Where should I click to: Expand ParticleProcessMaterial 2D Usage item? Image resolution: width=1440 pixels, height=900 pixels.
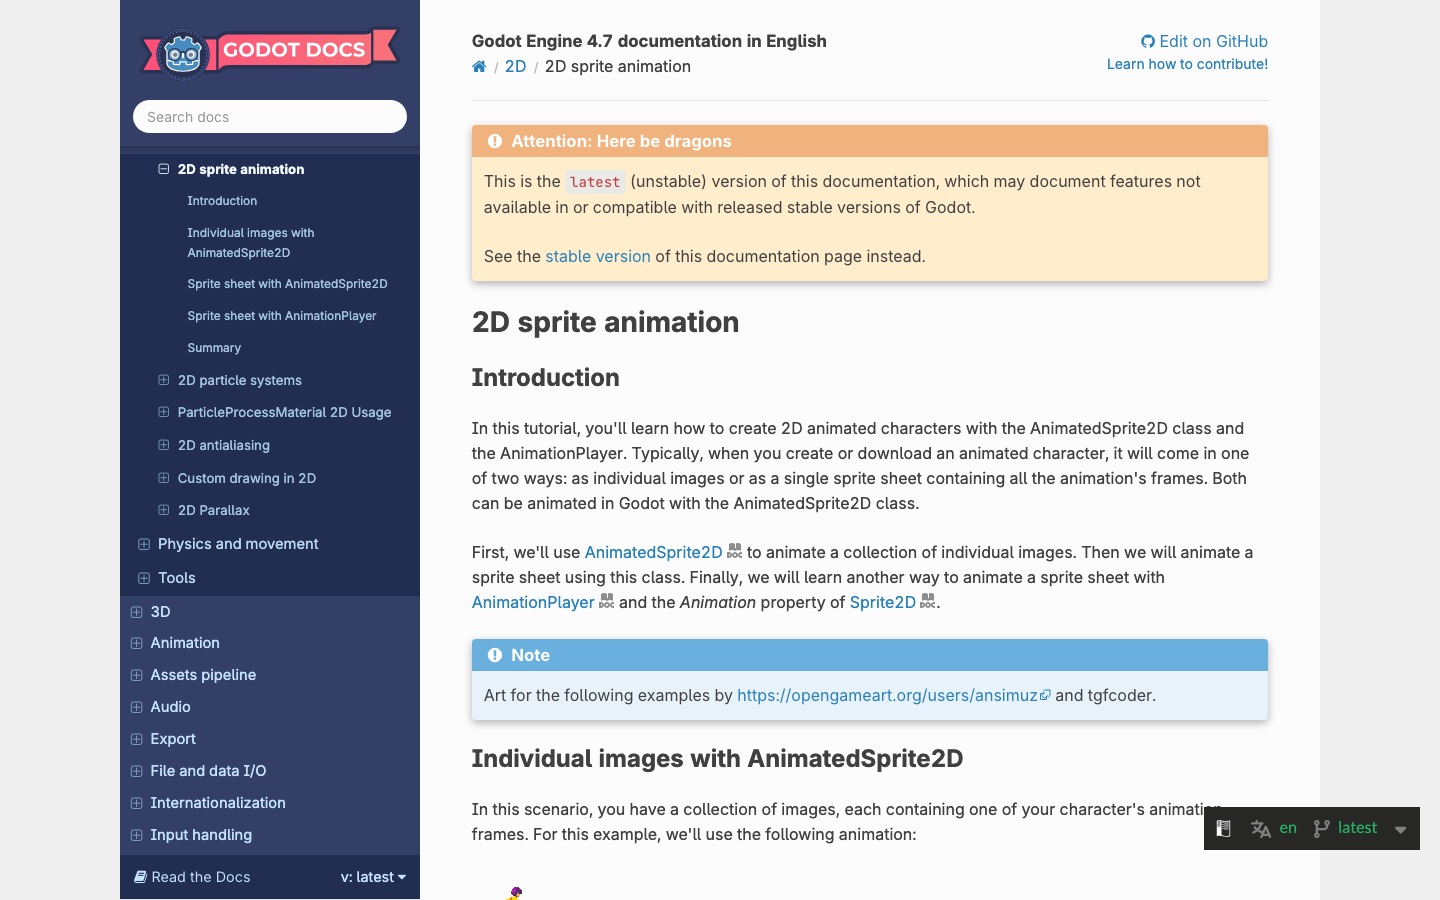click(x=163, y=412)
